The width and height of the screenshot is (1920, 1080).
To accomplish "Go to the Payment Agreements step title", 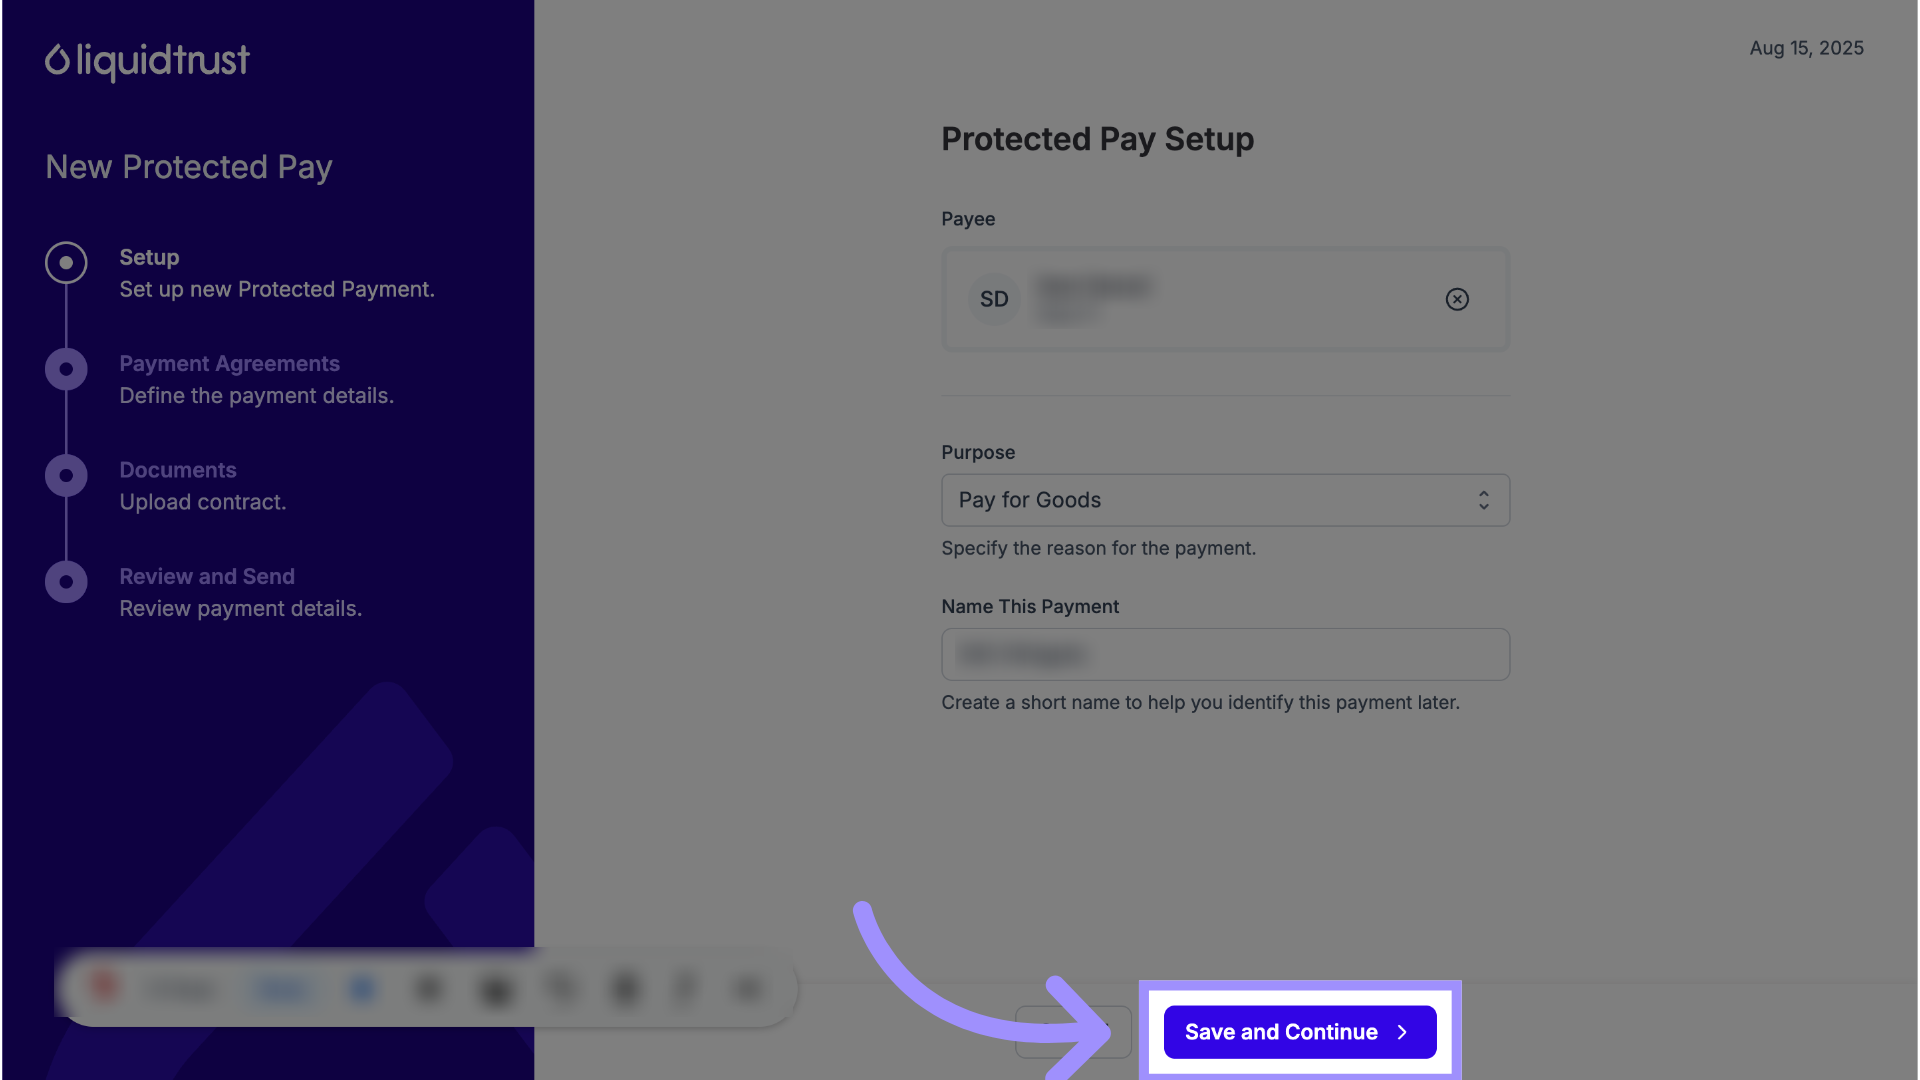I will click(x=229, y=364).
